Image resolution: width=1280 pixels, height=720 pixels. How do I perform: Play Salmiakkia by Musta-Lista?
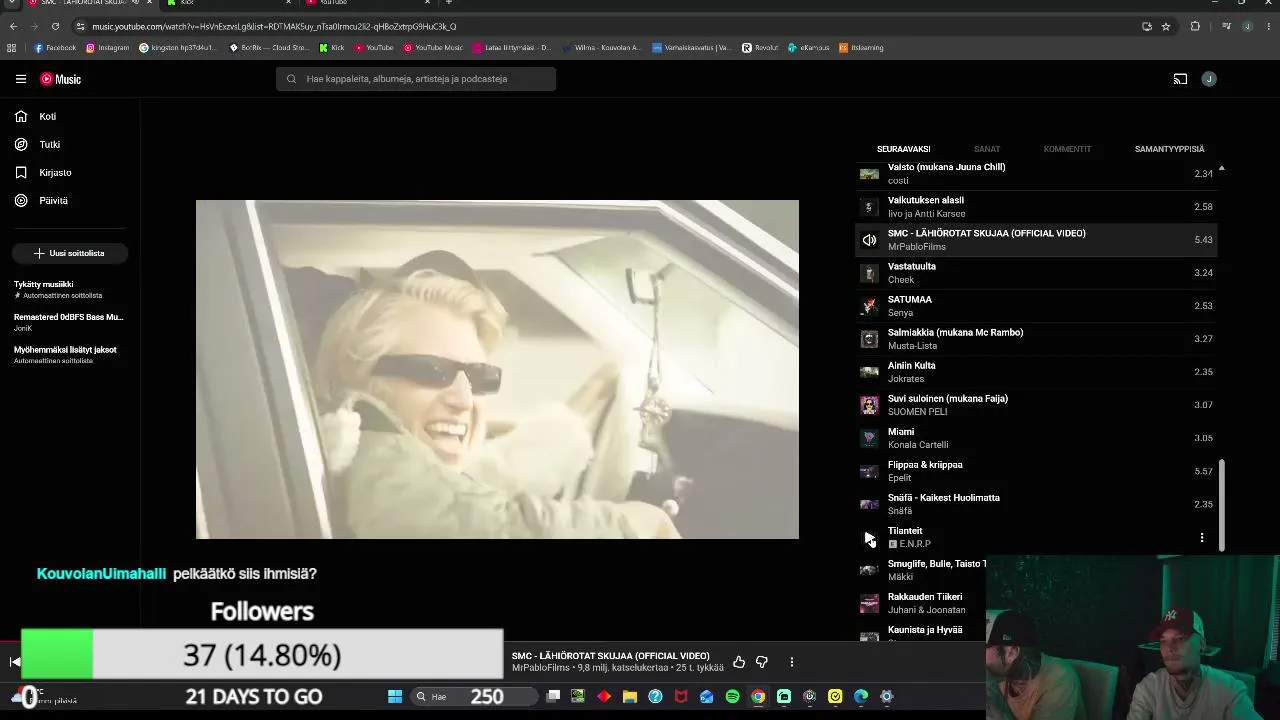tap(1036, 339)
